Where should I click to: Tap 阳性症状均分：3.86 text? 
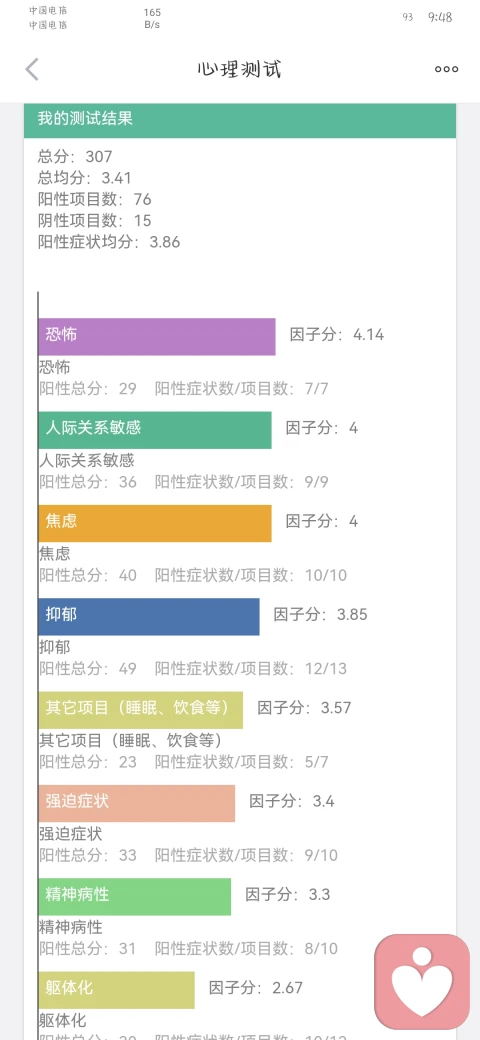pyautogui.click(x=109, y=242)
